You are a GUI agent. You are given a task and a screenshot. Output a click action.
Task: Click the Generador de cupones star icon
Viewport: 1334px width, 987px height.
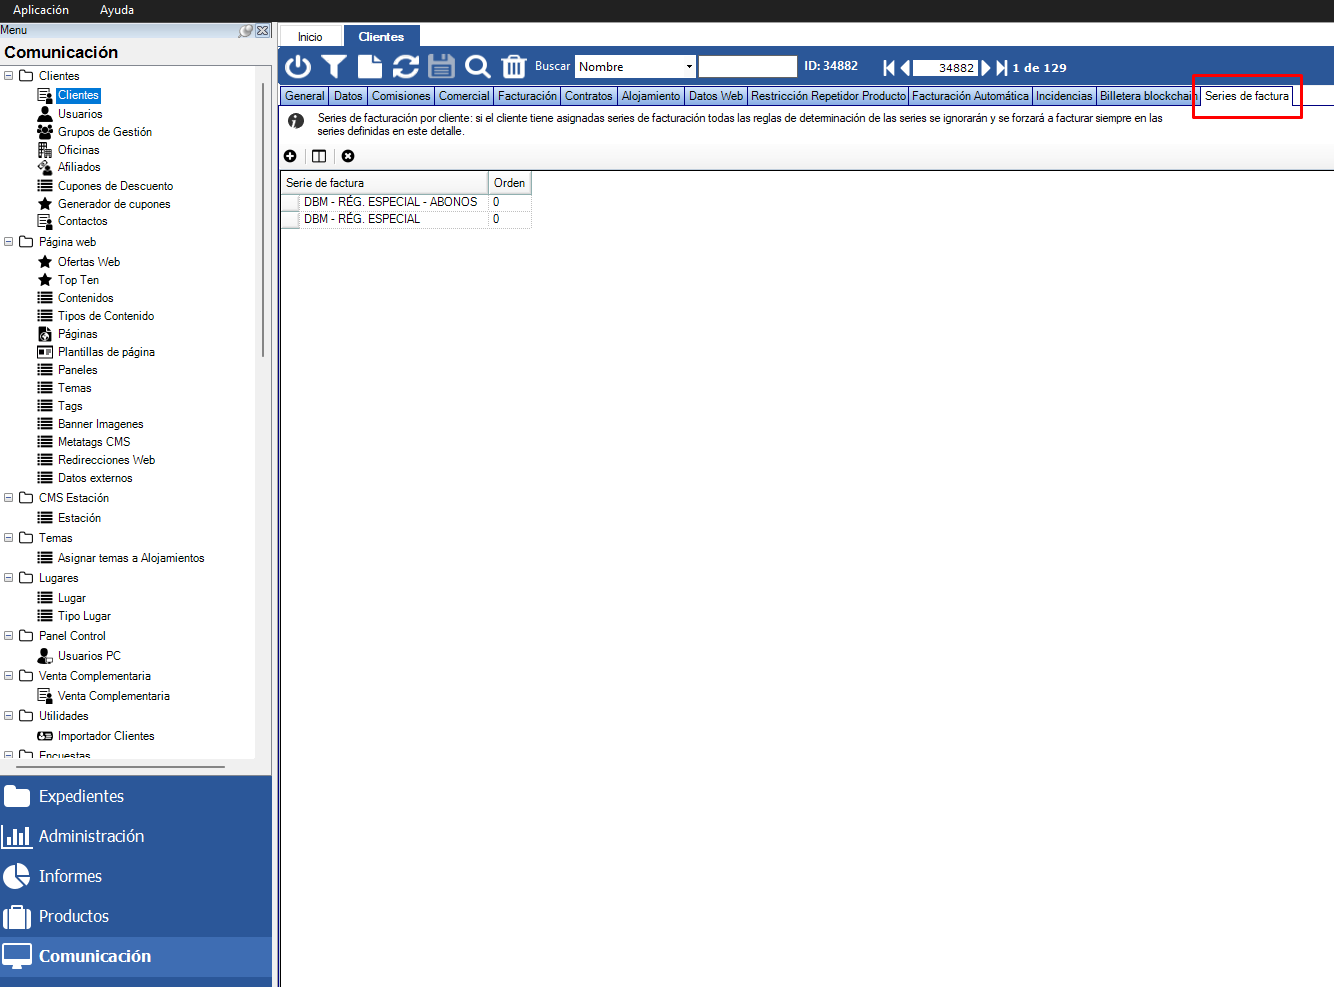tap(45, 204)
